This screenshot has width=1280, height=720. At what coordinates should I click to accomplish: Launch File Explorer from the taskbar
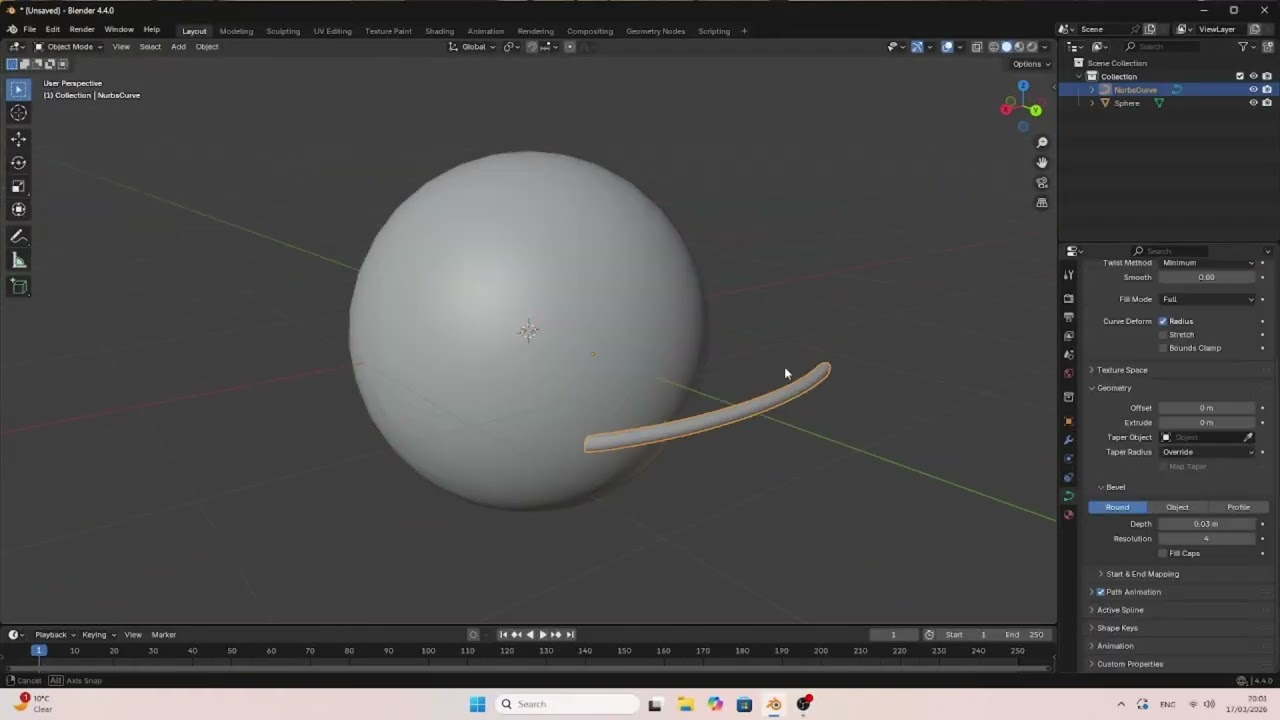coord(685,704)
